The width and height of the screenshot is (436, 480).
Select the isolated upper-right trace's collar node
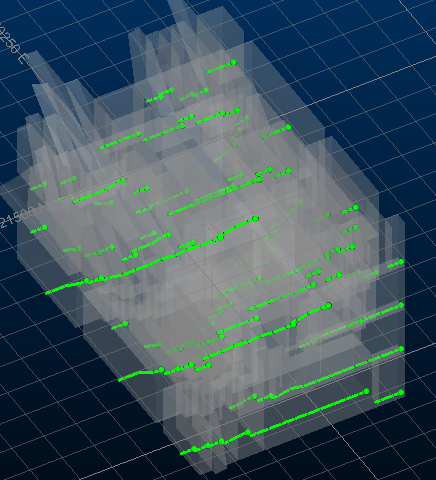coord(288,127)
